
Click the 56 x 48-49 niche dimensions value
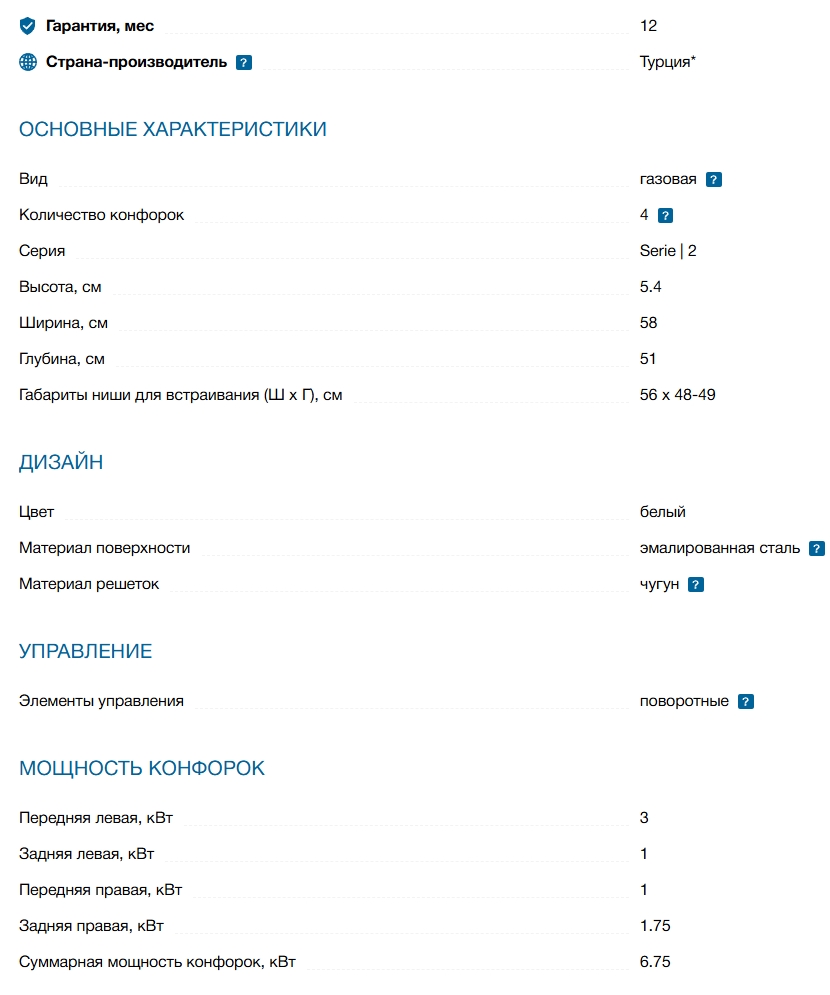tap(678, 395)
